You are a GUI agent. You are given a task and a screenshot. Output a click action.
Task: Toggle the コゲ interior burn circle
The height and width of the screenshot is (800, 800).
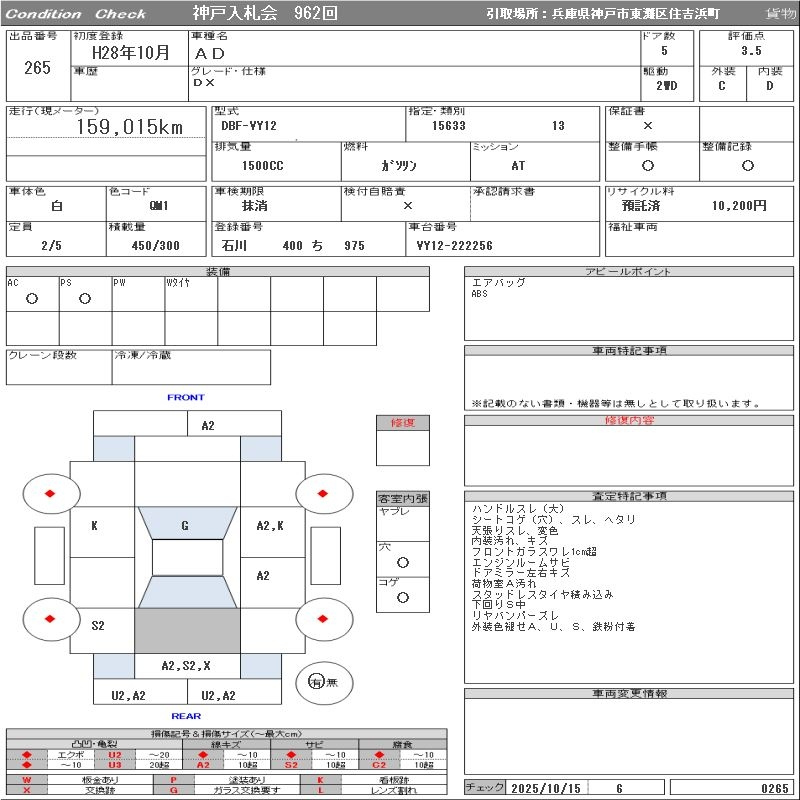[x=402, y=597]
